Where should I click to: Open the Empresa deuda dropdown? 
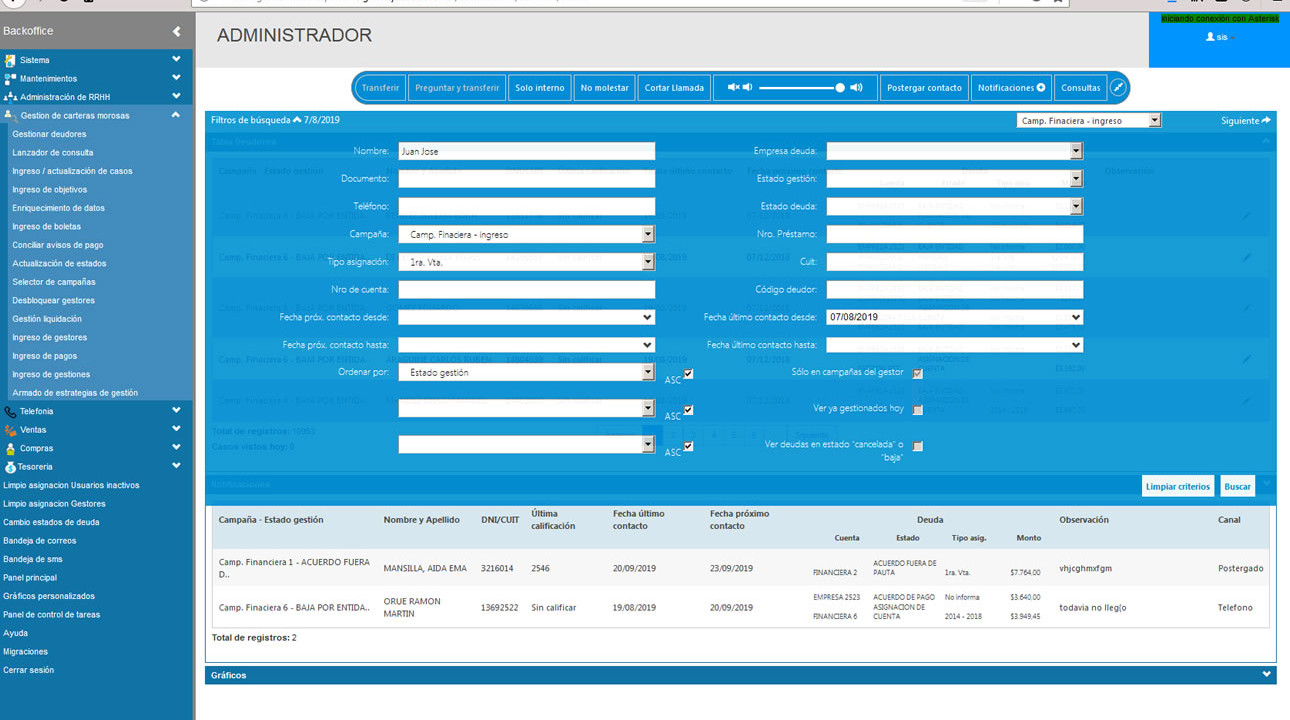(x=1076, y=151)
